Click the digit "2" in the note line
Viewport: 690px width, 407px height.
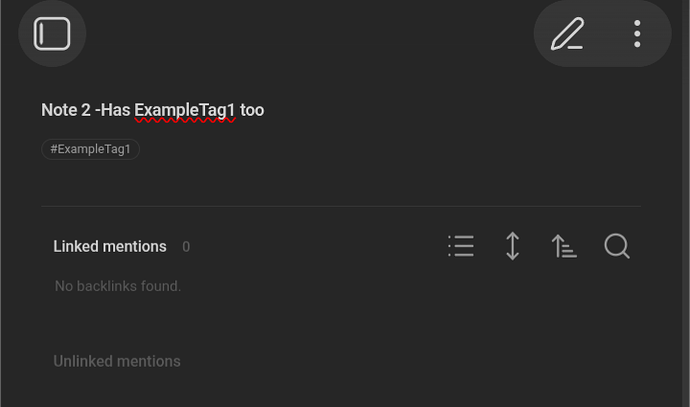[86, 110]
